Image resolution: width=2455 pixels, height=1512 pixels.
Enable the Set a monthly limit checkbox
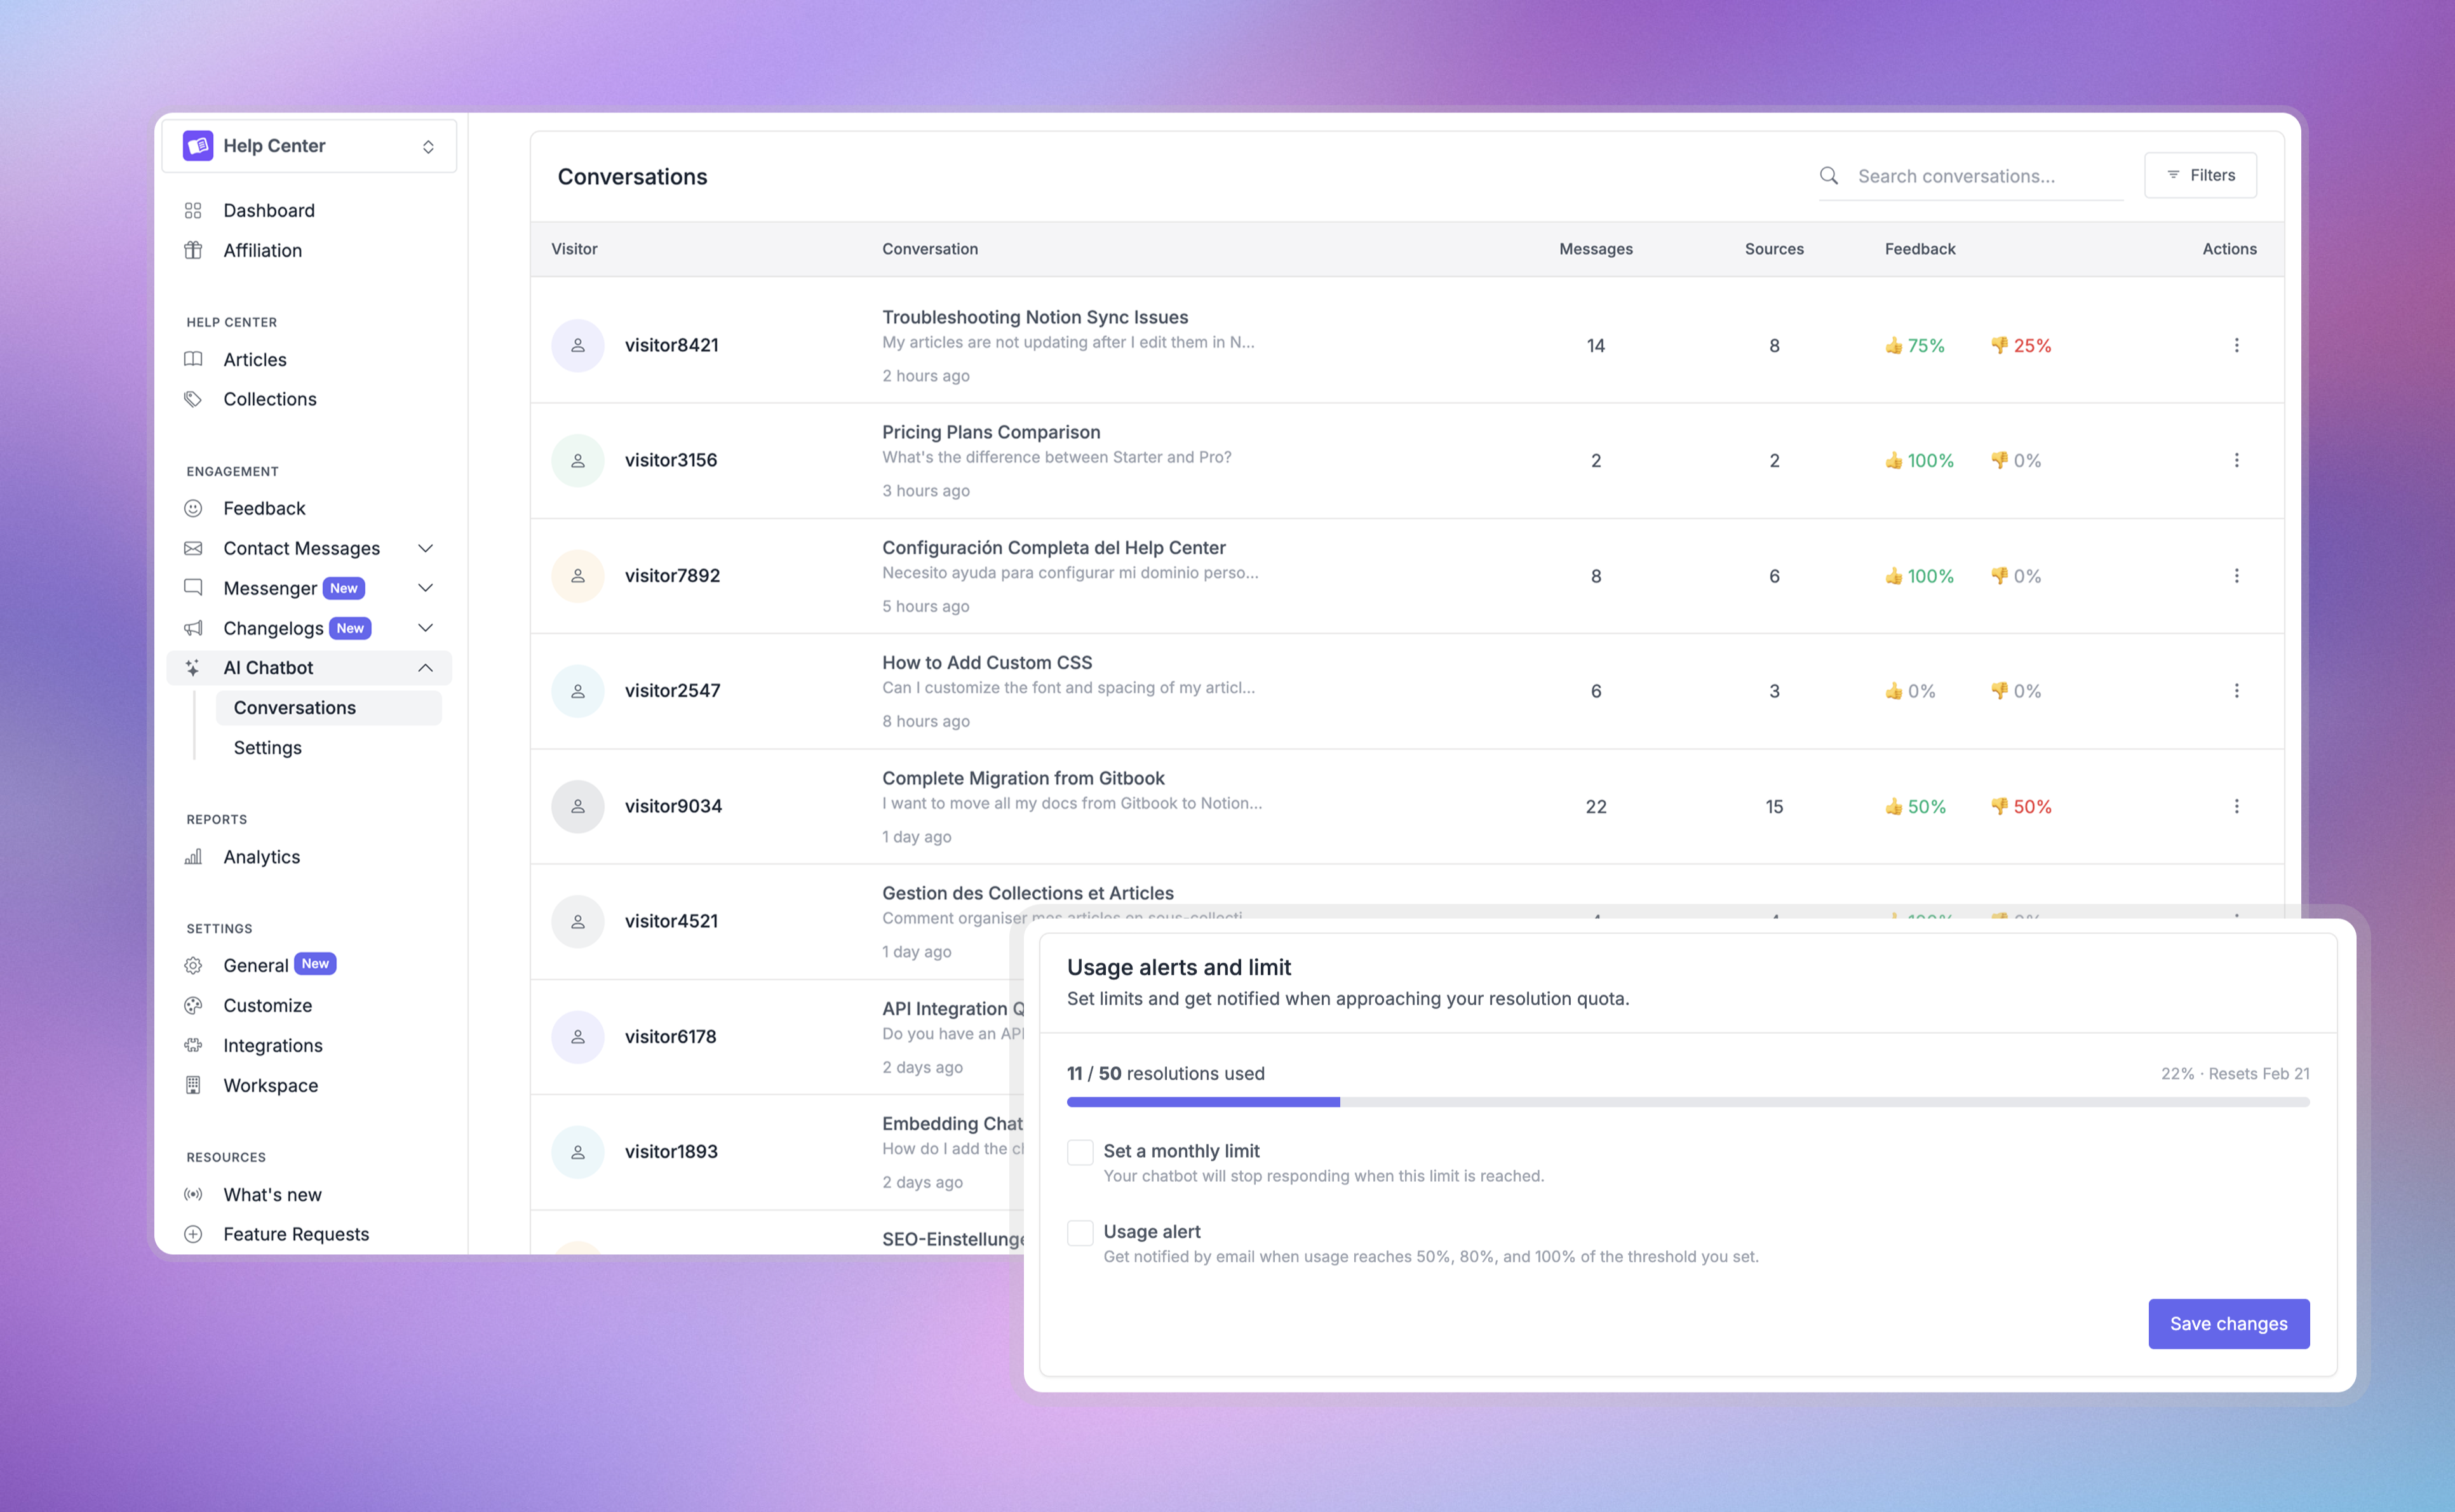click(x=1080, y=1152)
